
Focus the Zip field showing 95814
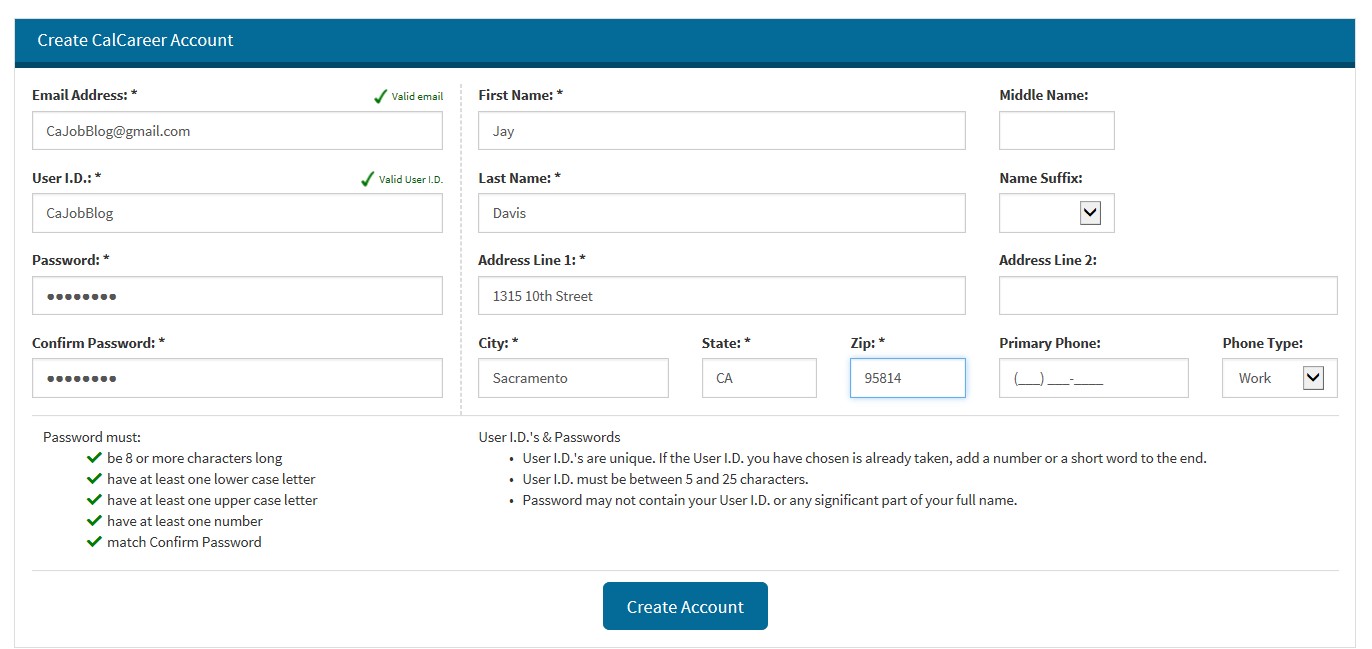(908, 378)
